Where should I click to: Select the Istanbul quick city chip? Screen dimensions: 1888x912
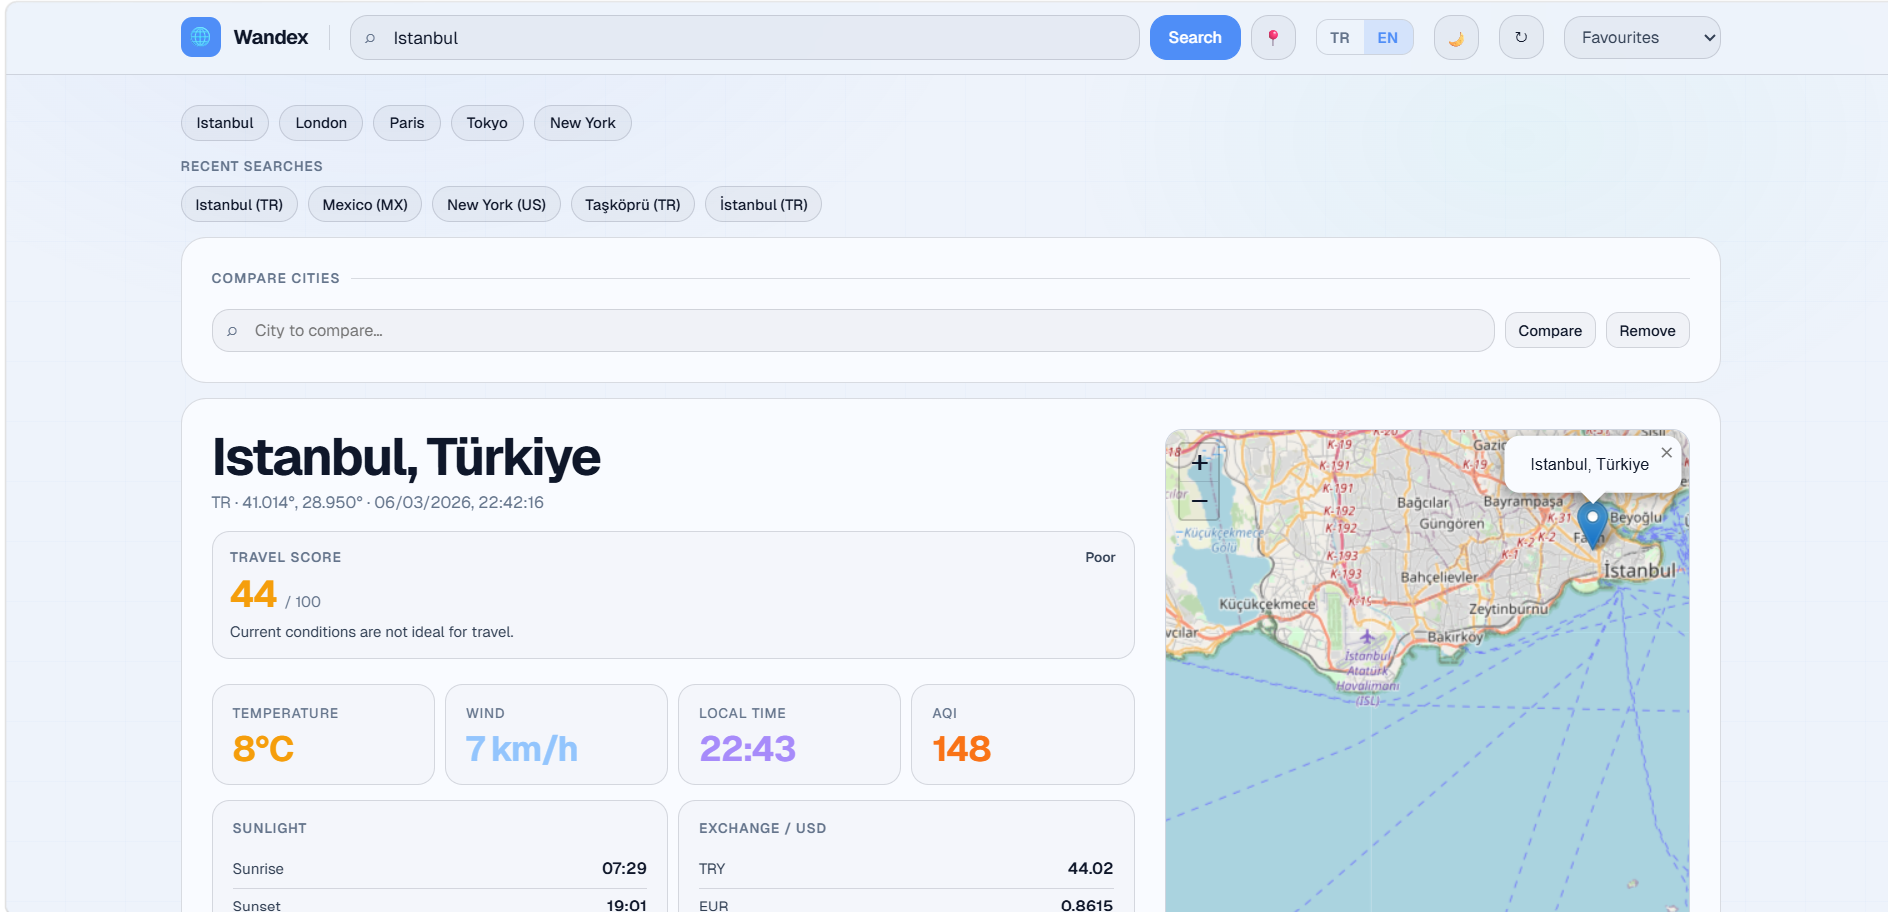tap(225, 123)
